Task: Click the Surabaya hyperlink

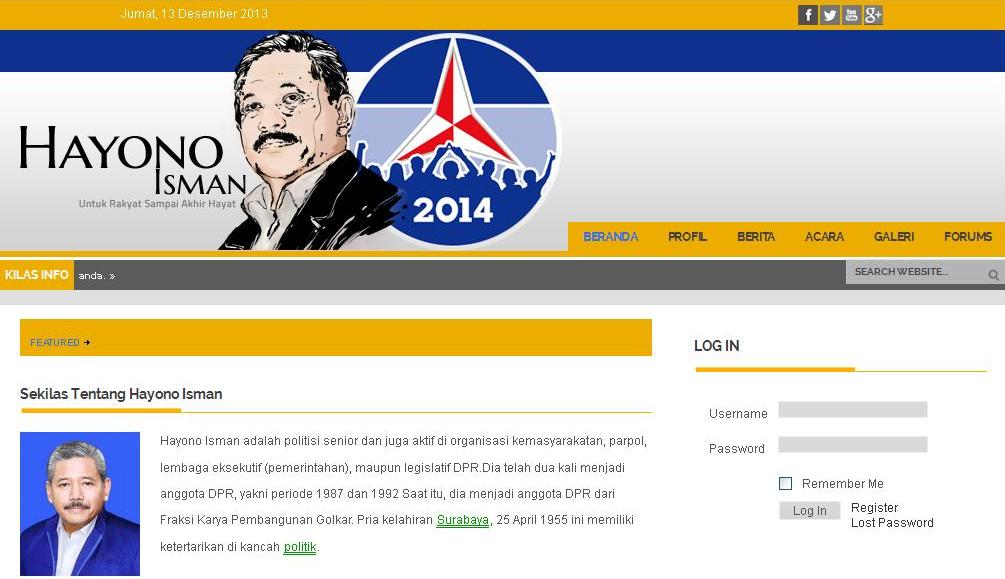Action: pyautogui.click(x=461, y=520)
